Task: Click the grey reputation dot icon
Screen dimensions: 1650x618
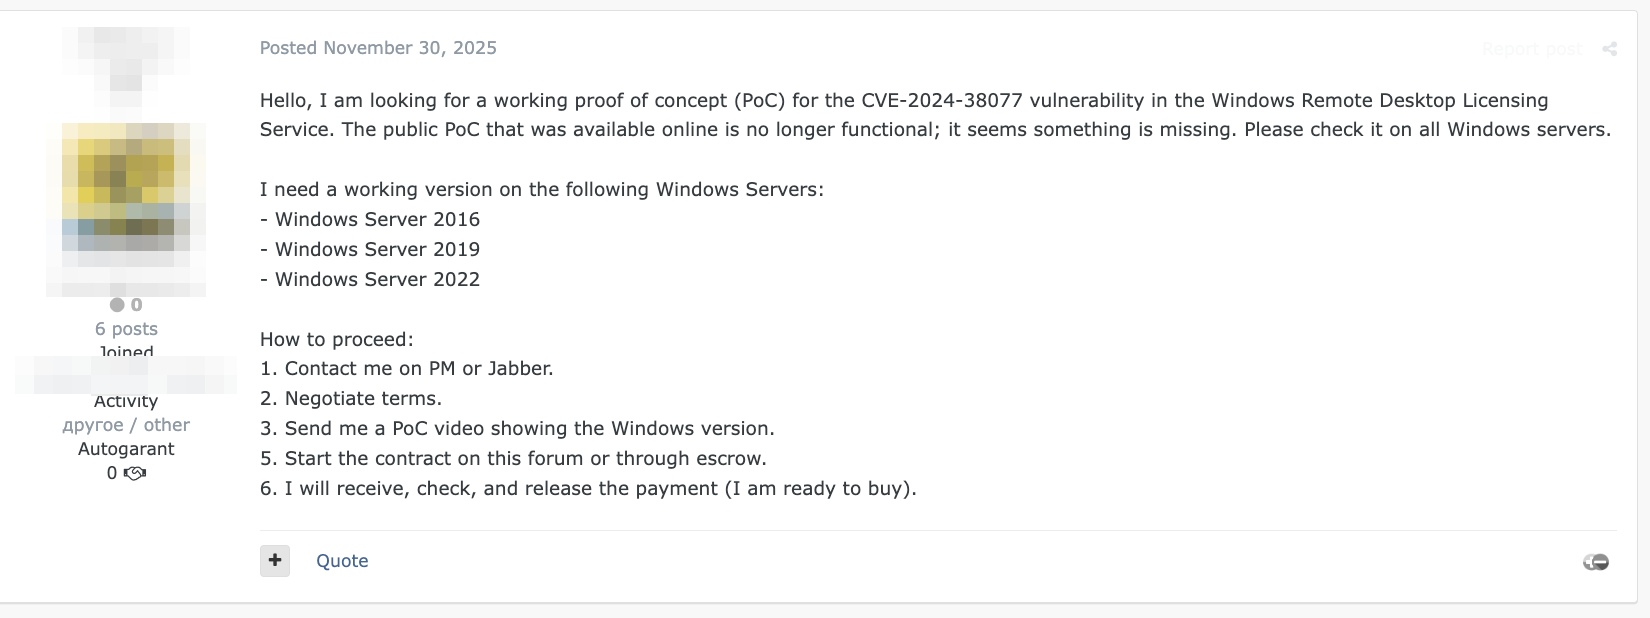Action: (x=117, y=305)
